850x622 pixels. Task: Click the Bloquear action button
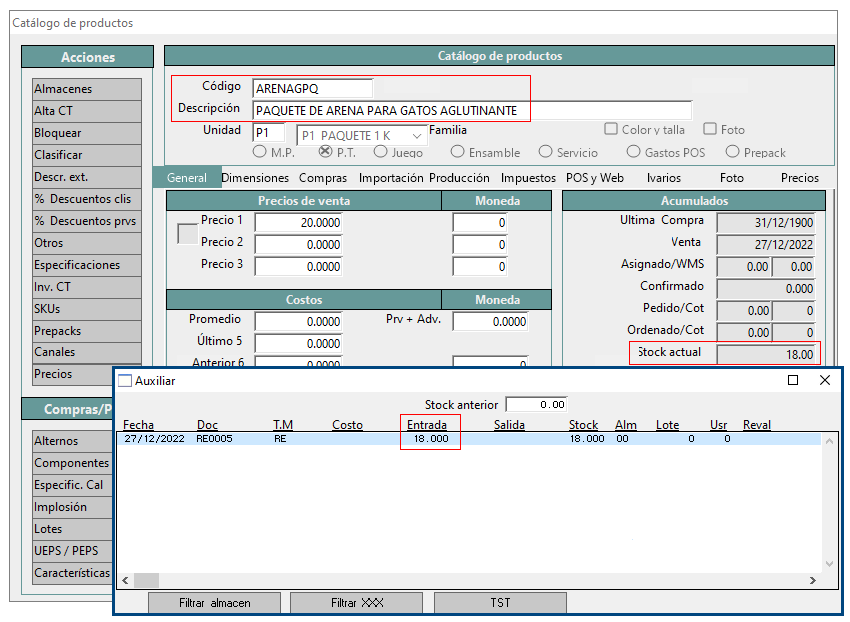click(x=87, y=133)
